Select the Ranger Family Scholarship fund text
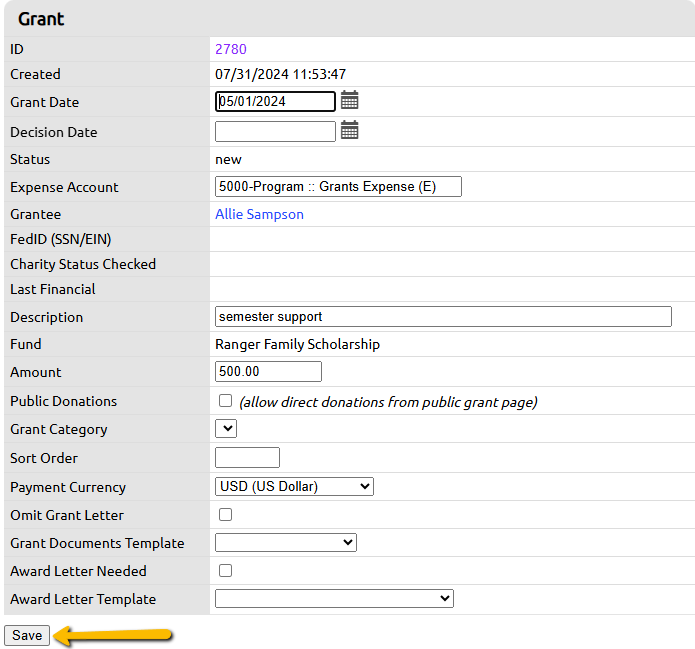This screenshot has height=649, width=695. [x=297, y=344]
